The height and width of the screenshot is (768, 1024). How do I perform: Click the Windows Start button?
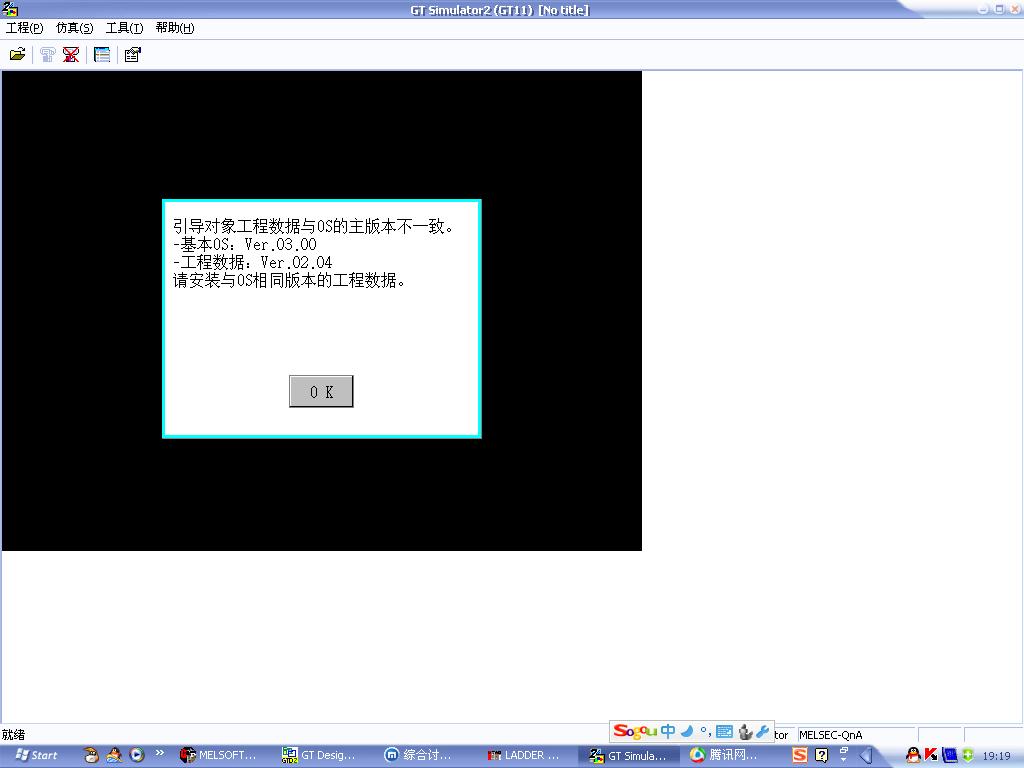pos(36,755)
